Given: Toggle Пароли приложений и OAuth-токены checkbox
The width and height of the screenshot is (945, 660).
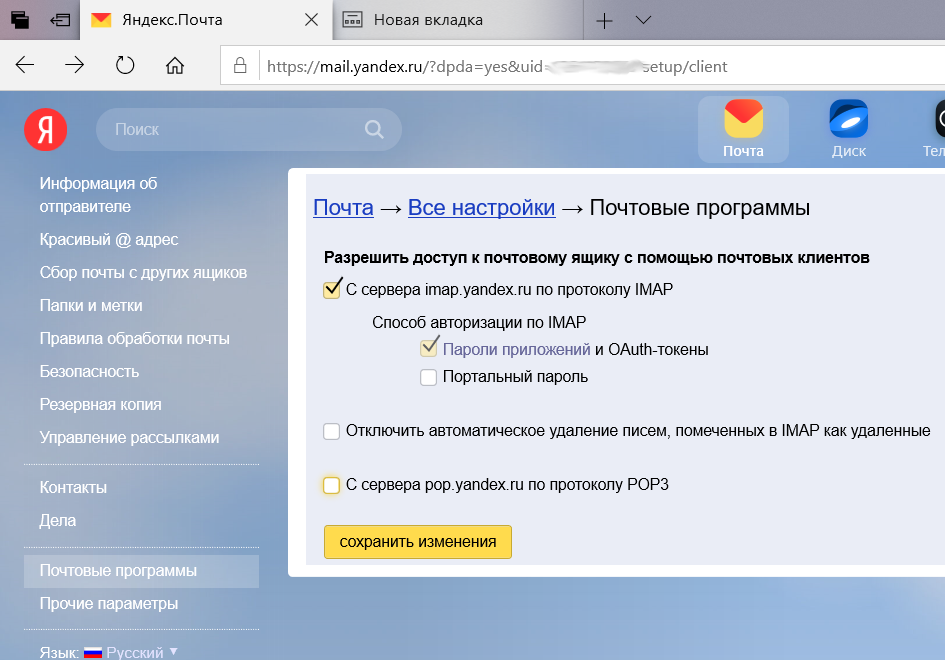Looking at the screenshot, I should tap(429, 348).
